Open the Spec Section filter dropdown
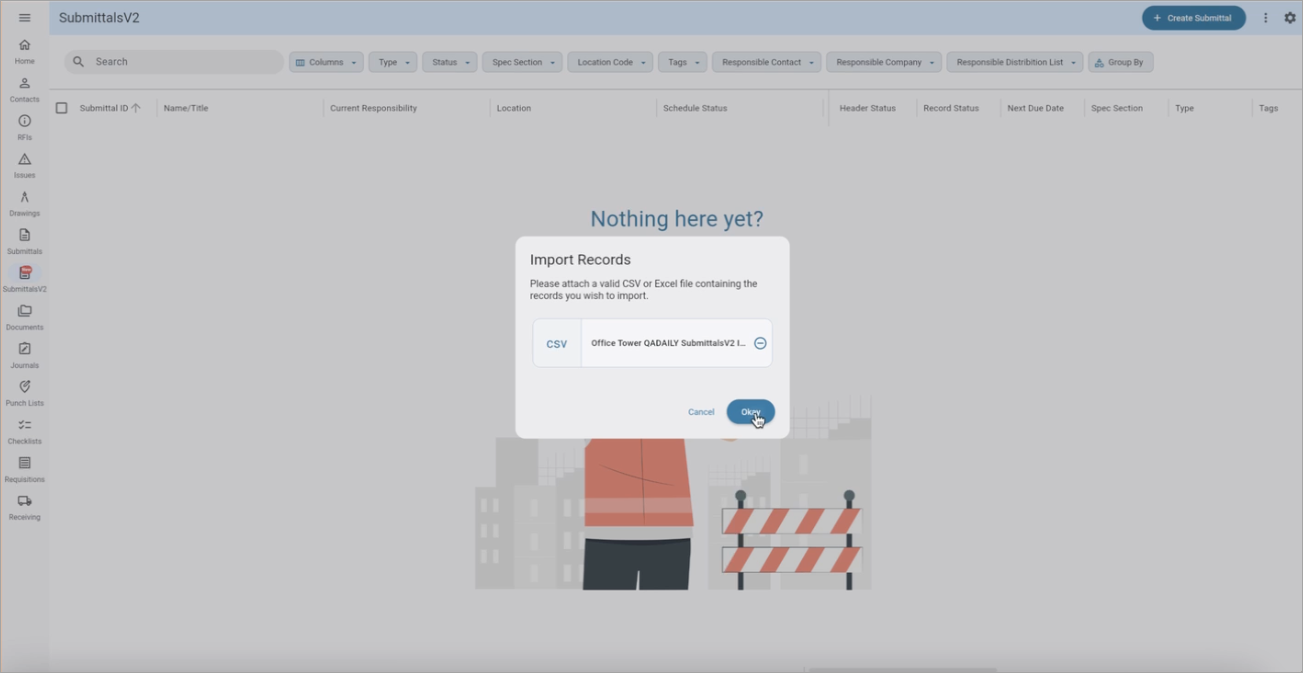1303x673 pixels. (523, 62)
